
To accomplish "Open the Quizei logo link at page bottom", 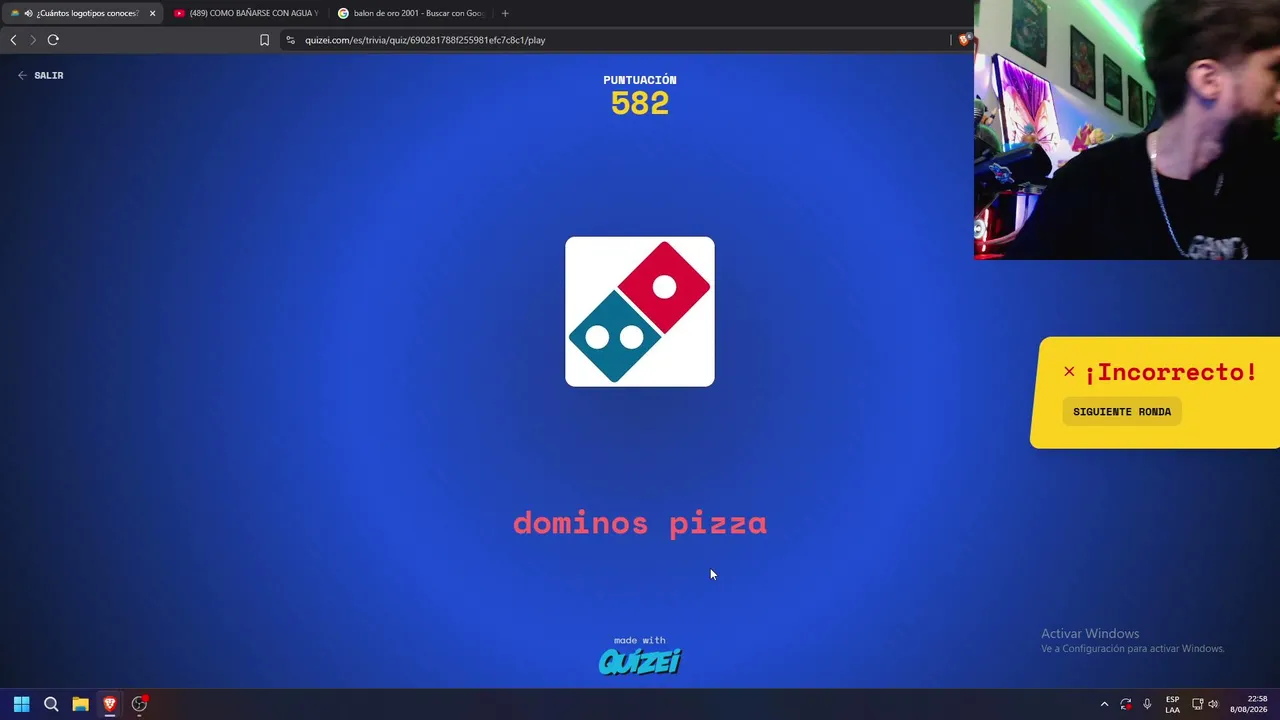I will point(640,661).
